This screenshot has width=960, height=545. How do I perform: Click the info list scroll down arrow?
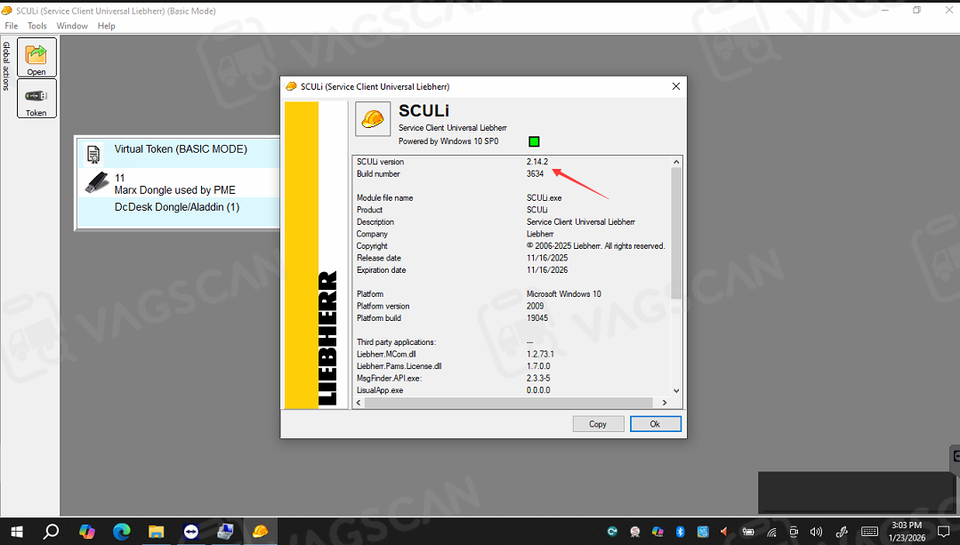point(676,391)
